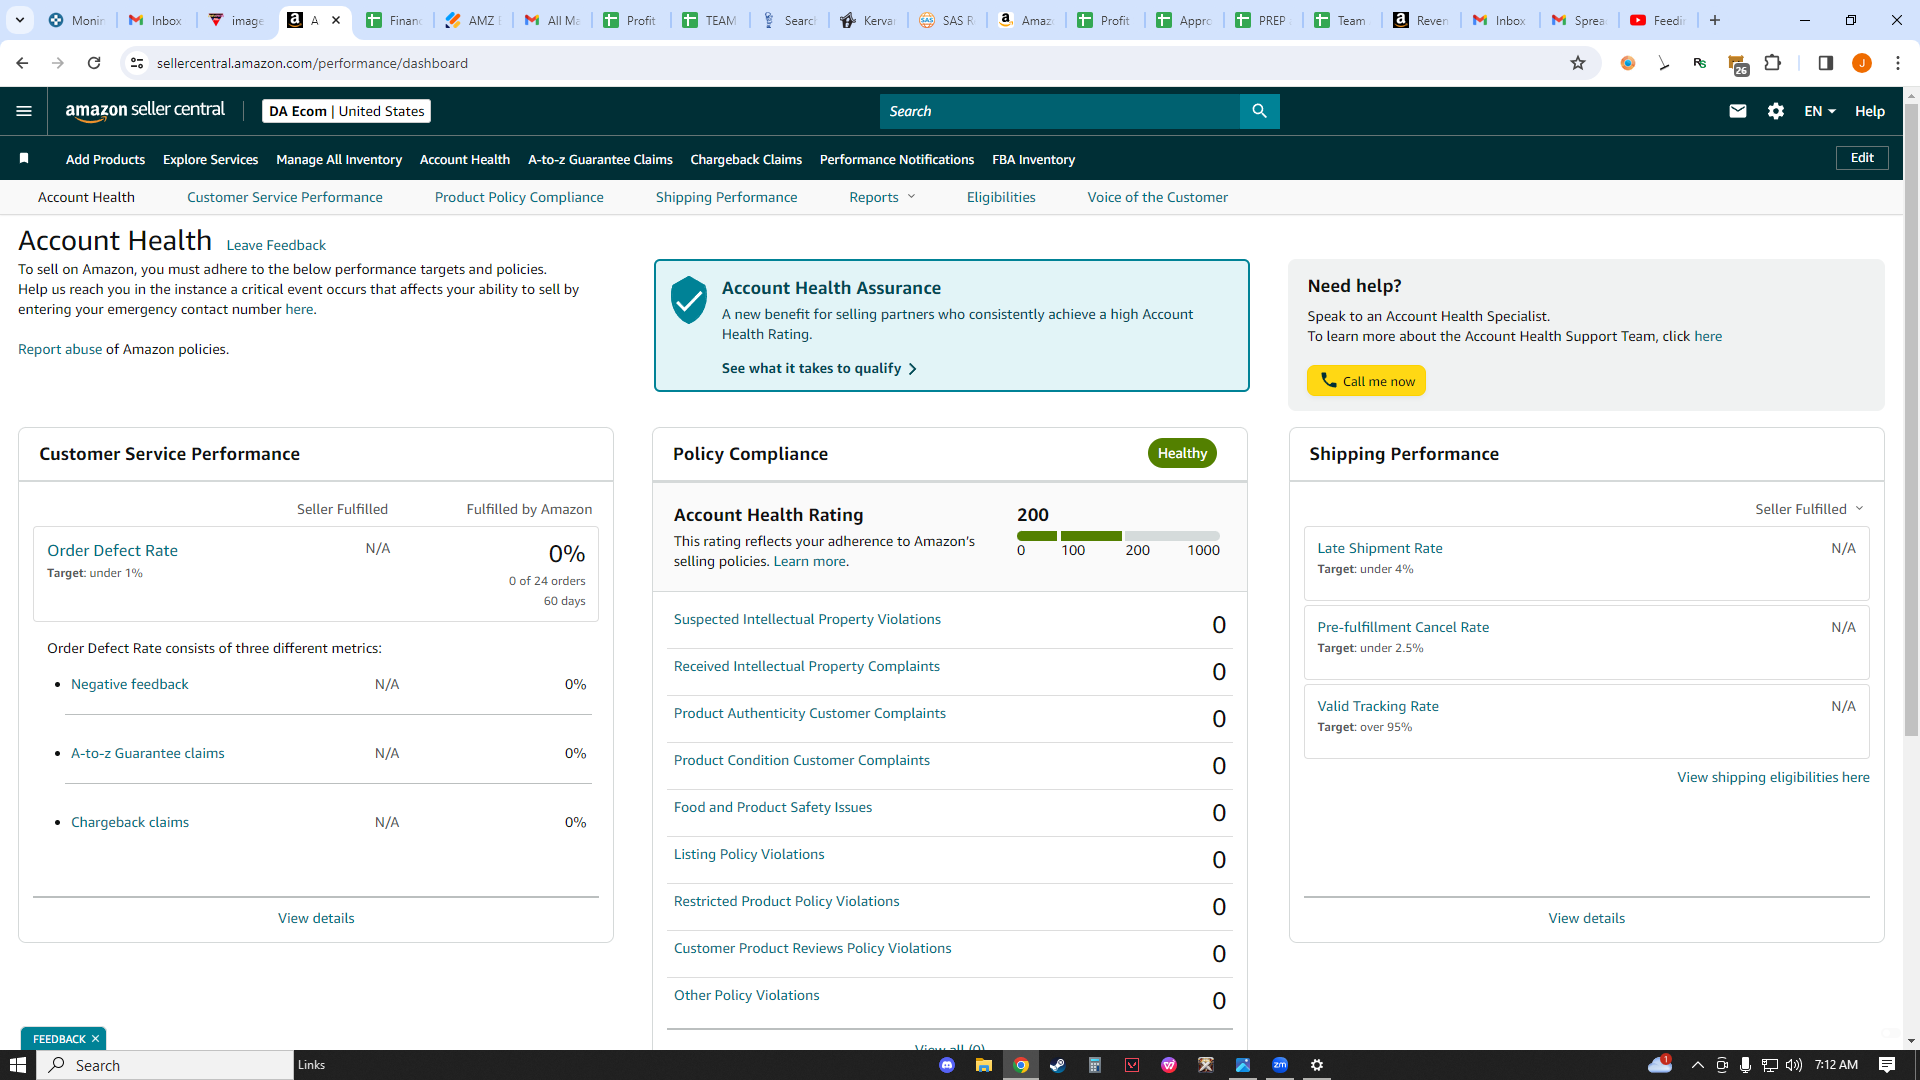
Task: Click the browser address bar URL
Action: tap(312, 63)
